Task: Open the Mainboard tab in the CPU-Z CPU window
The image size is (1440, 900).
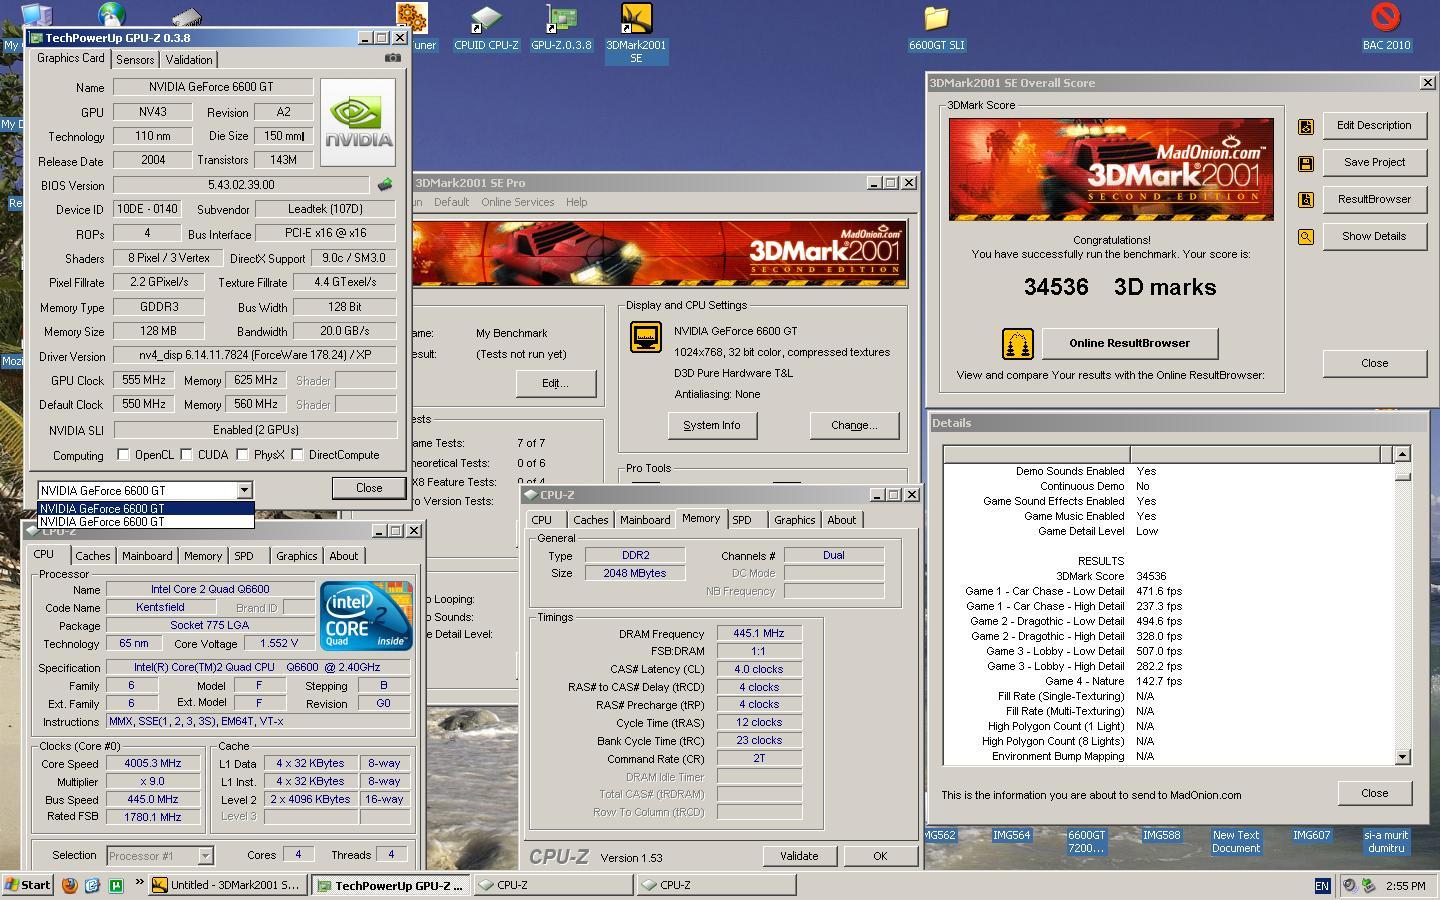Action: (147, 556)
